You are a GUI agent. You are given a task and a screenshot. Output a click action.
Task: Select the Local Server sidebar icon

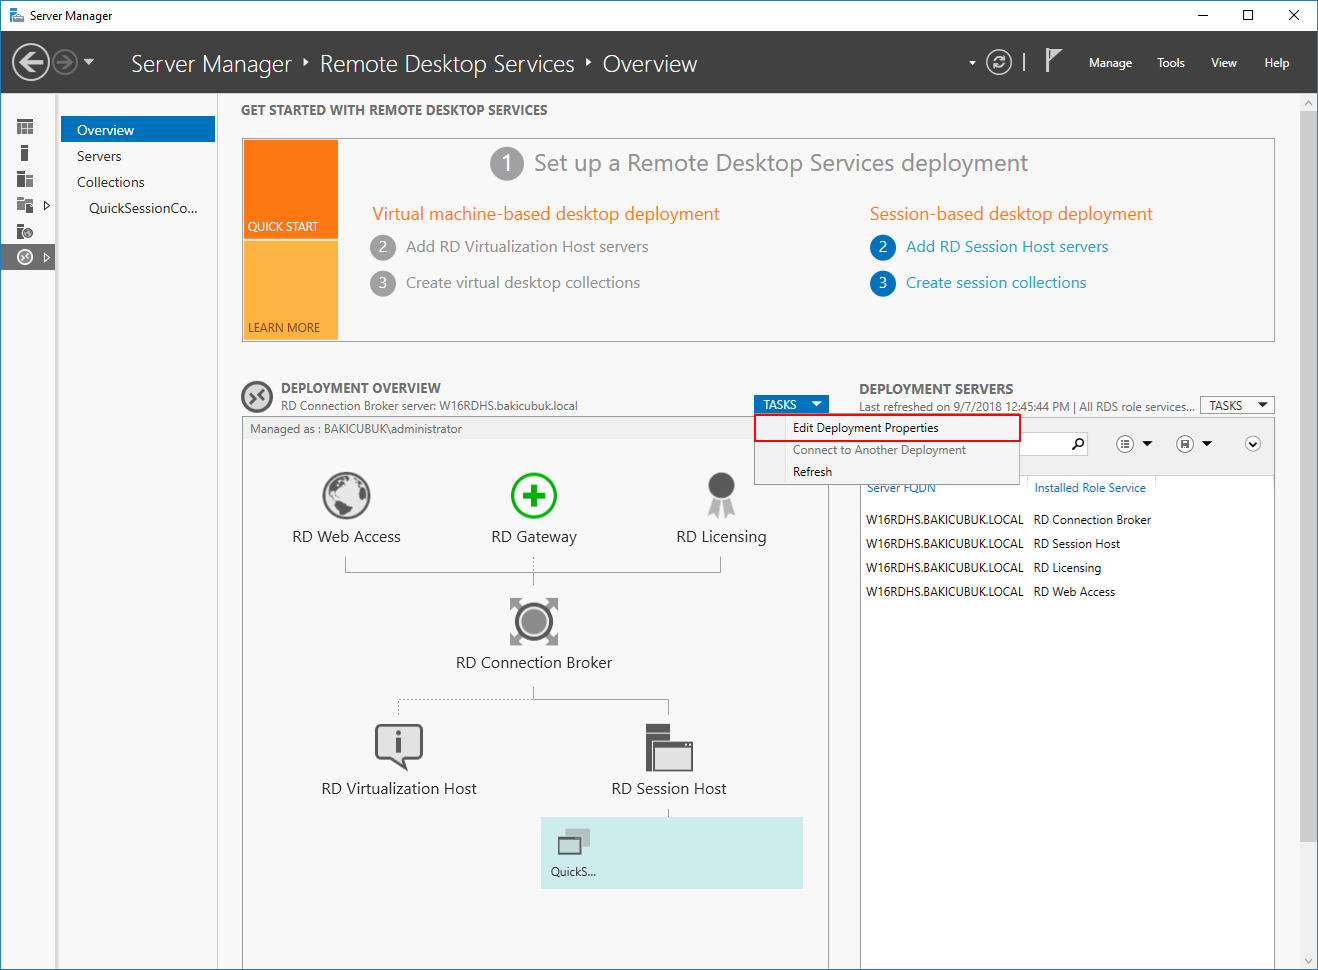tap(24, 153)
